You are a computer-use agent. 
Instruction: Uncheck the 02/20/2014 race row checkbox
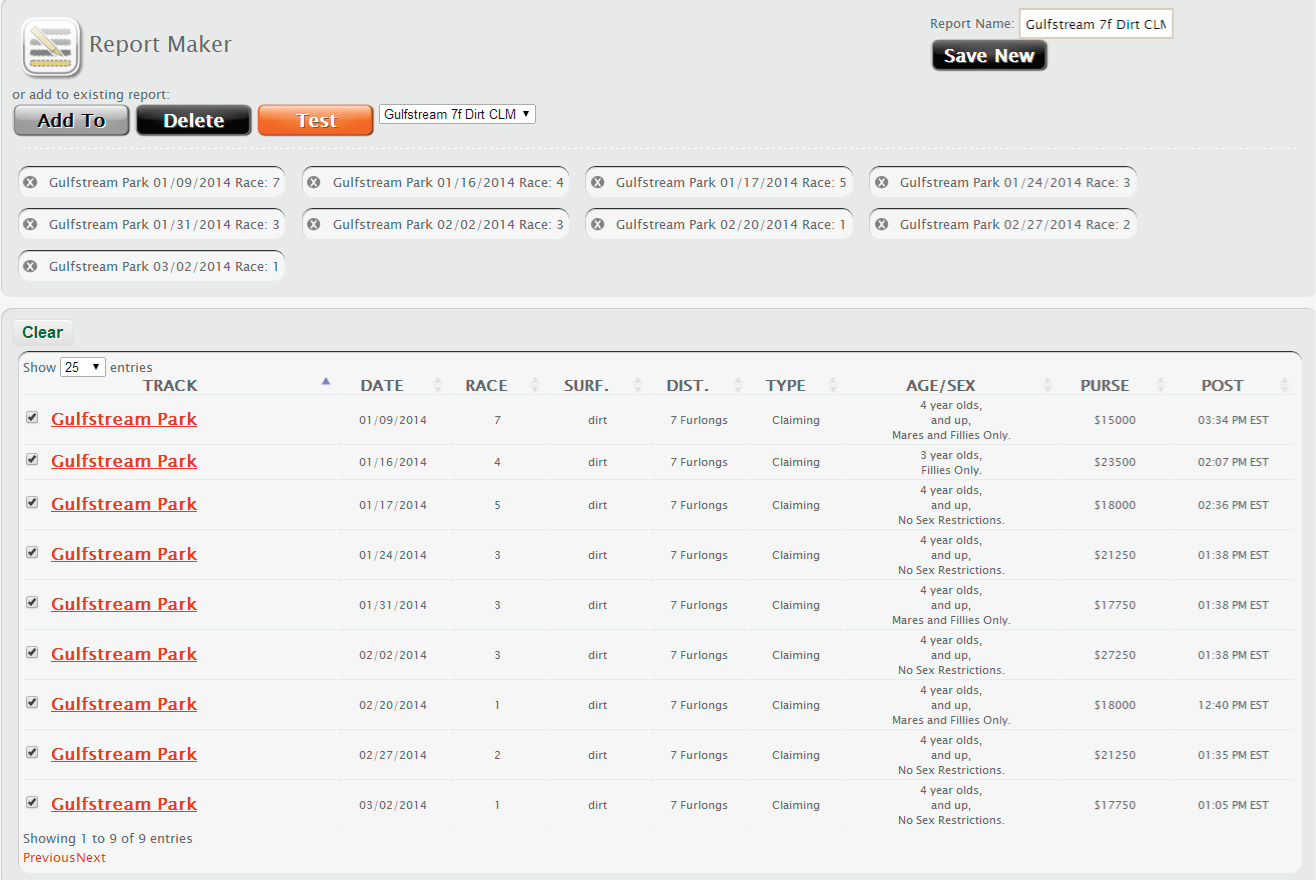(x=32, y=702)
